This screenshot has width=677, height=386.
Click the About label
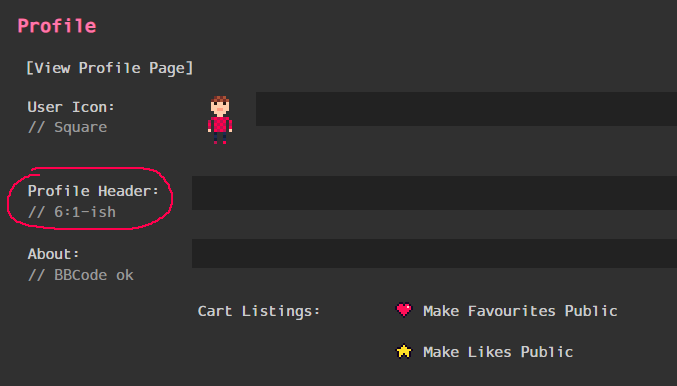[53, 254]
